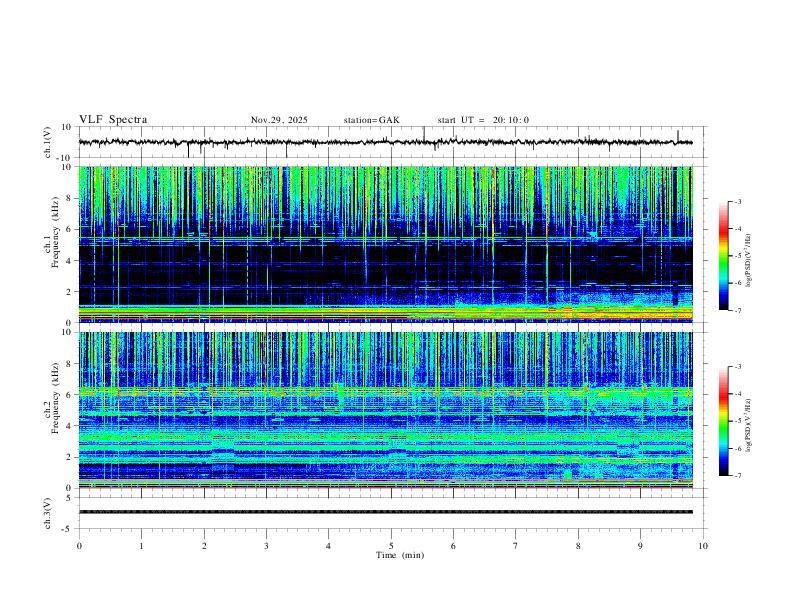792x612 pixels.
Task: Click the ch.1 spectrogram panel
Action: (x=385, y=244)
